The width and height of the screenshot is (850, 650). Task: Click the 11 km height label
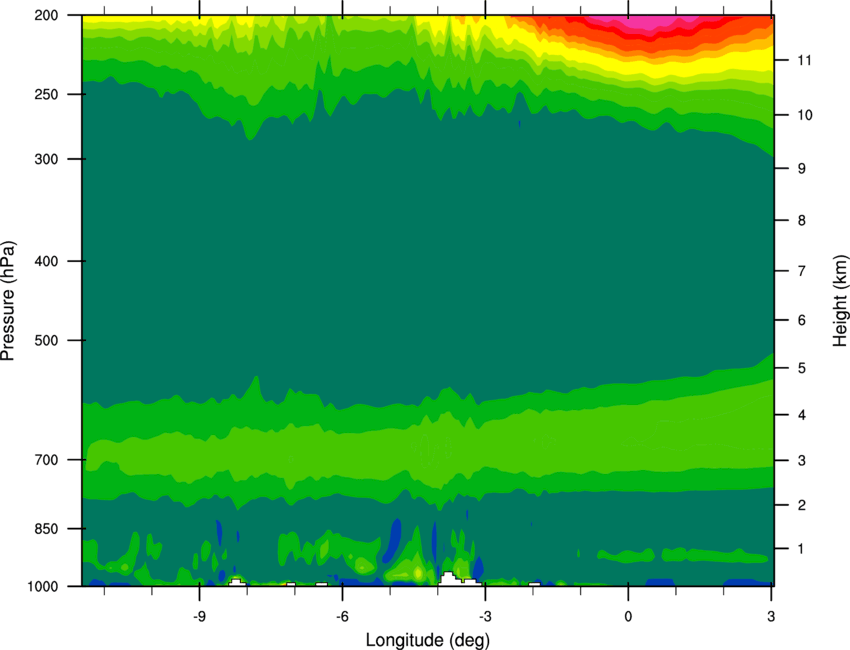point(804,60)
